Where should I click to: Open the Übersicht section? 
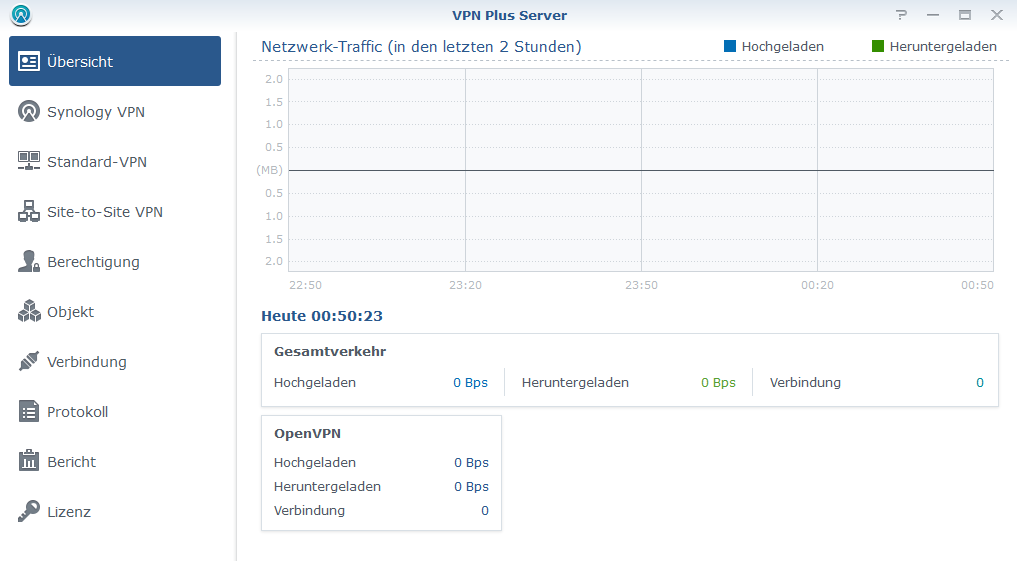(115, 61)
